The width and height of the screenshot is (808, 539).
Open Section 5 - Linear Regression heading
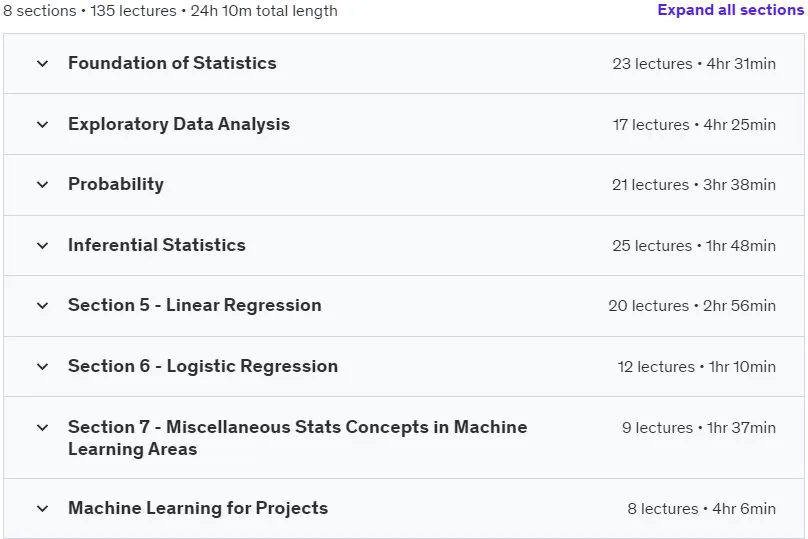pyautogui.click(x=195, y=305)
